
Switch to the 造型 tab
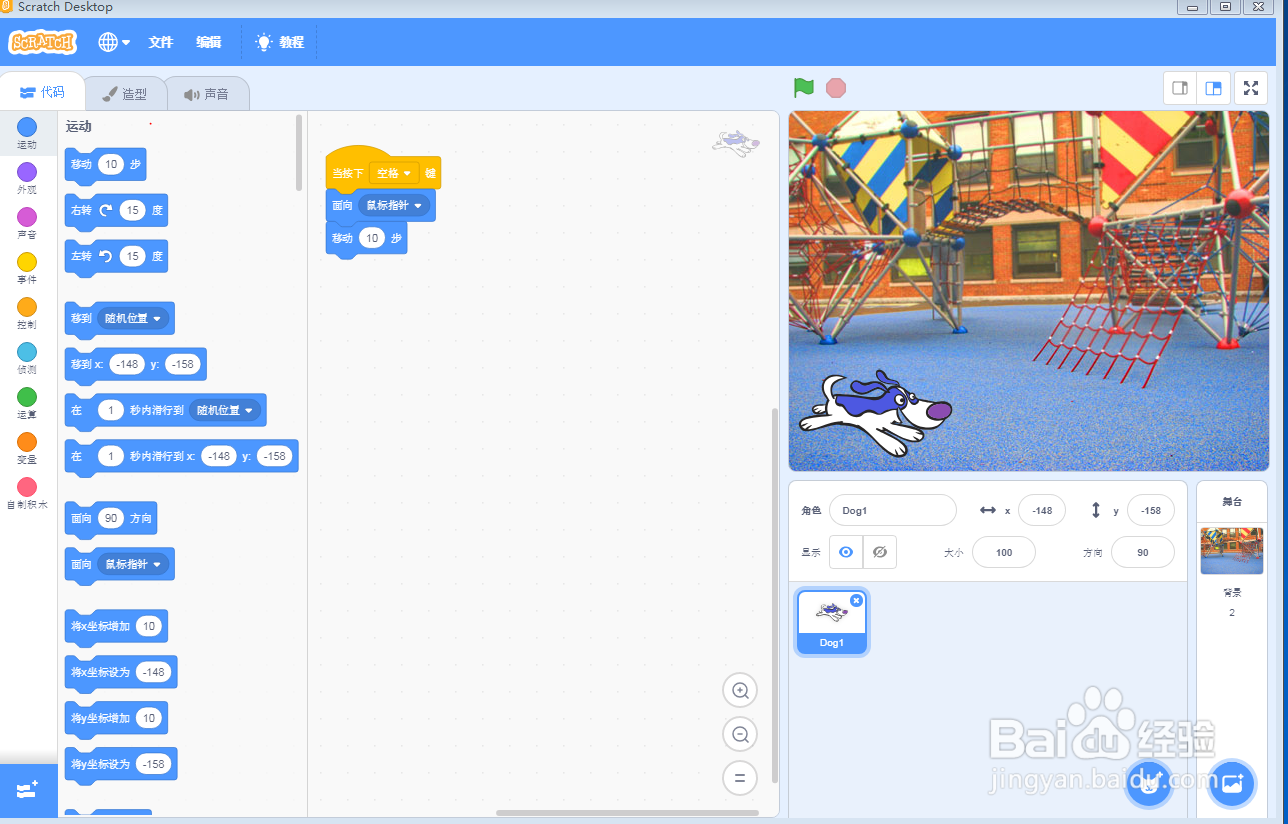tap(125, 94)
